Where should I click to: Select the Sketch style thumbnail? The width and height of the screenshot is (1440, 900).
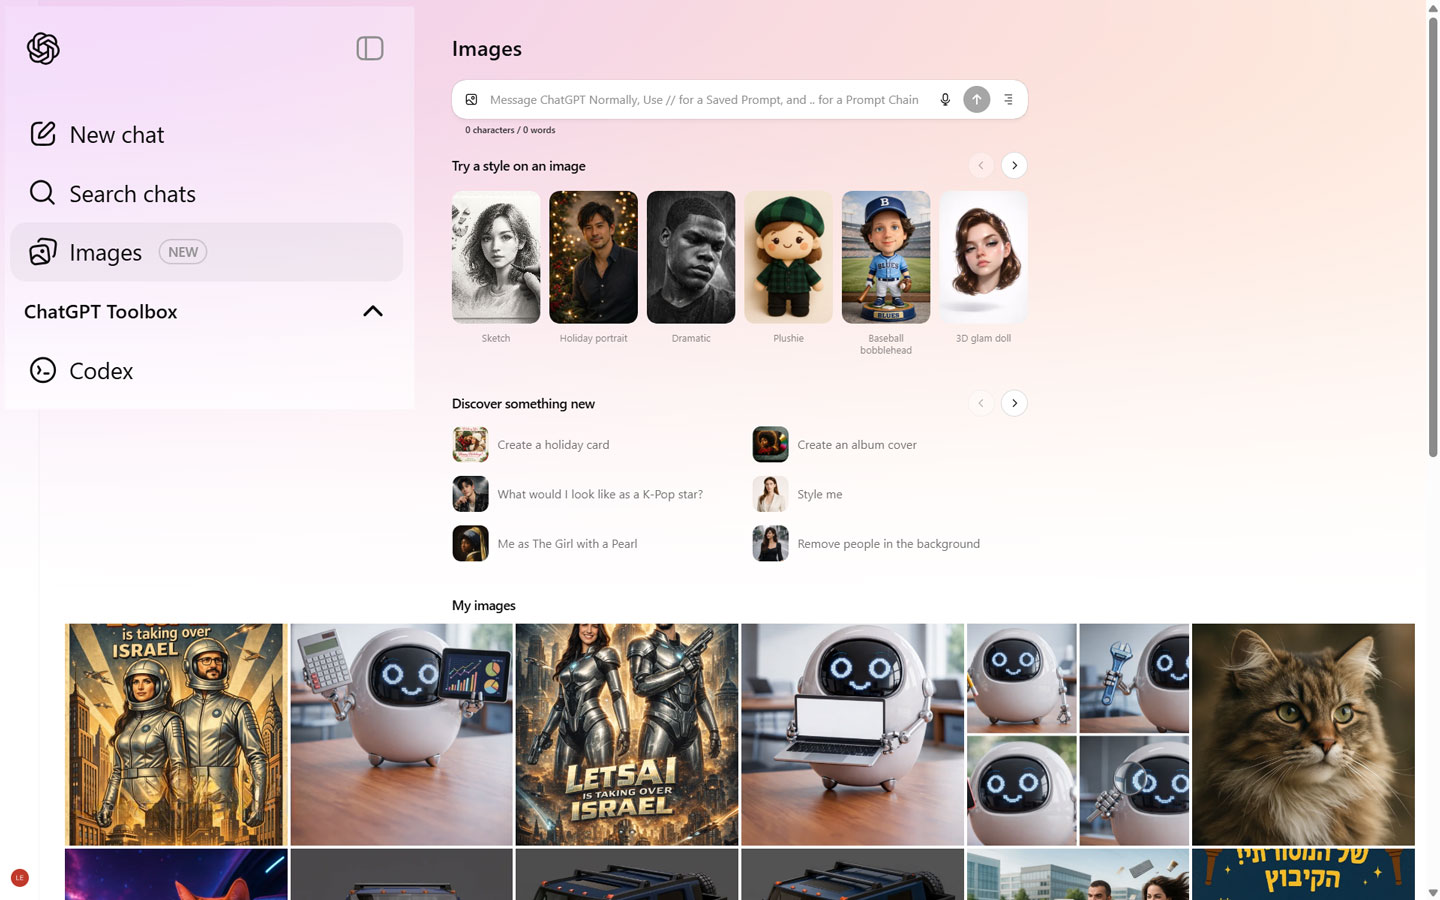[496, 258]
